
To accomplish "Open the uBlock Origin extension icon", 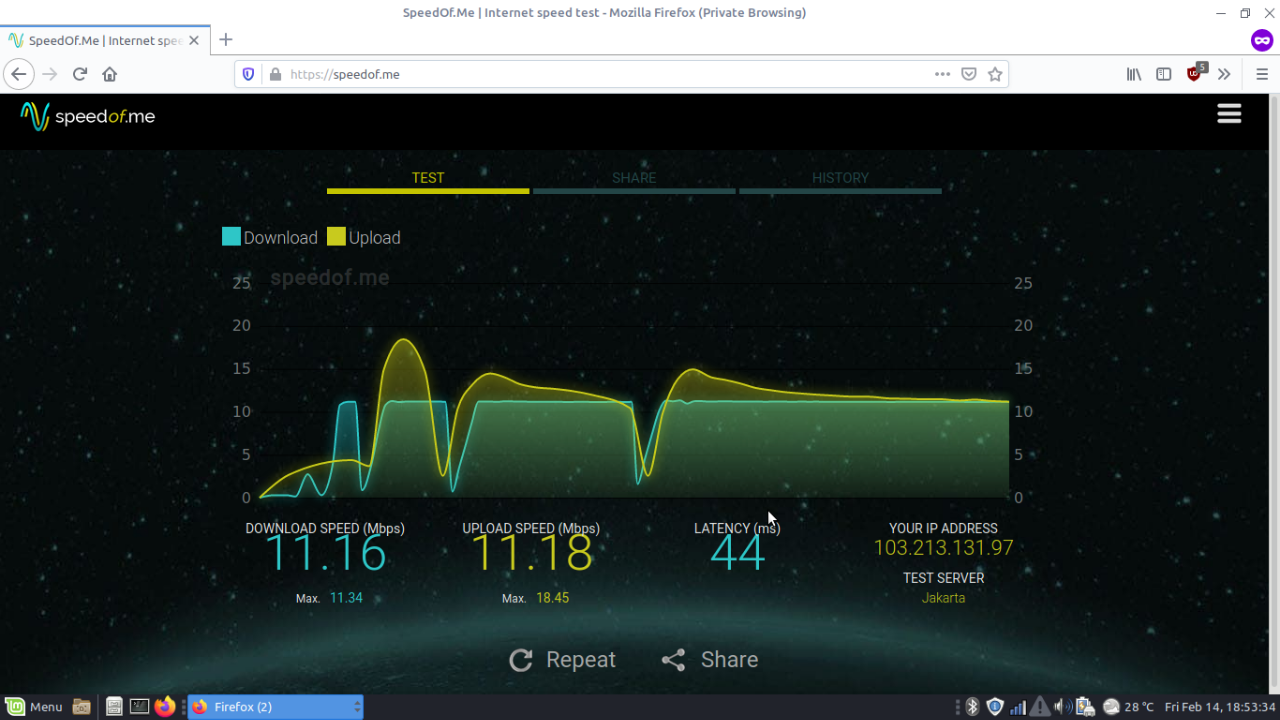I will pos(1196,72).
